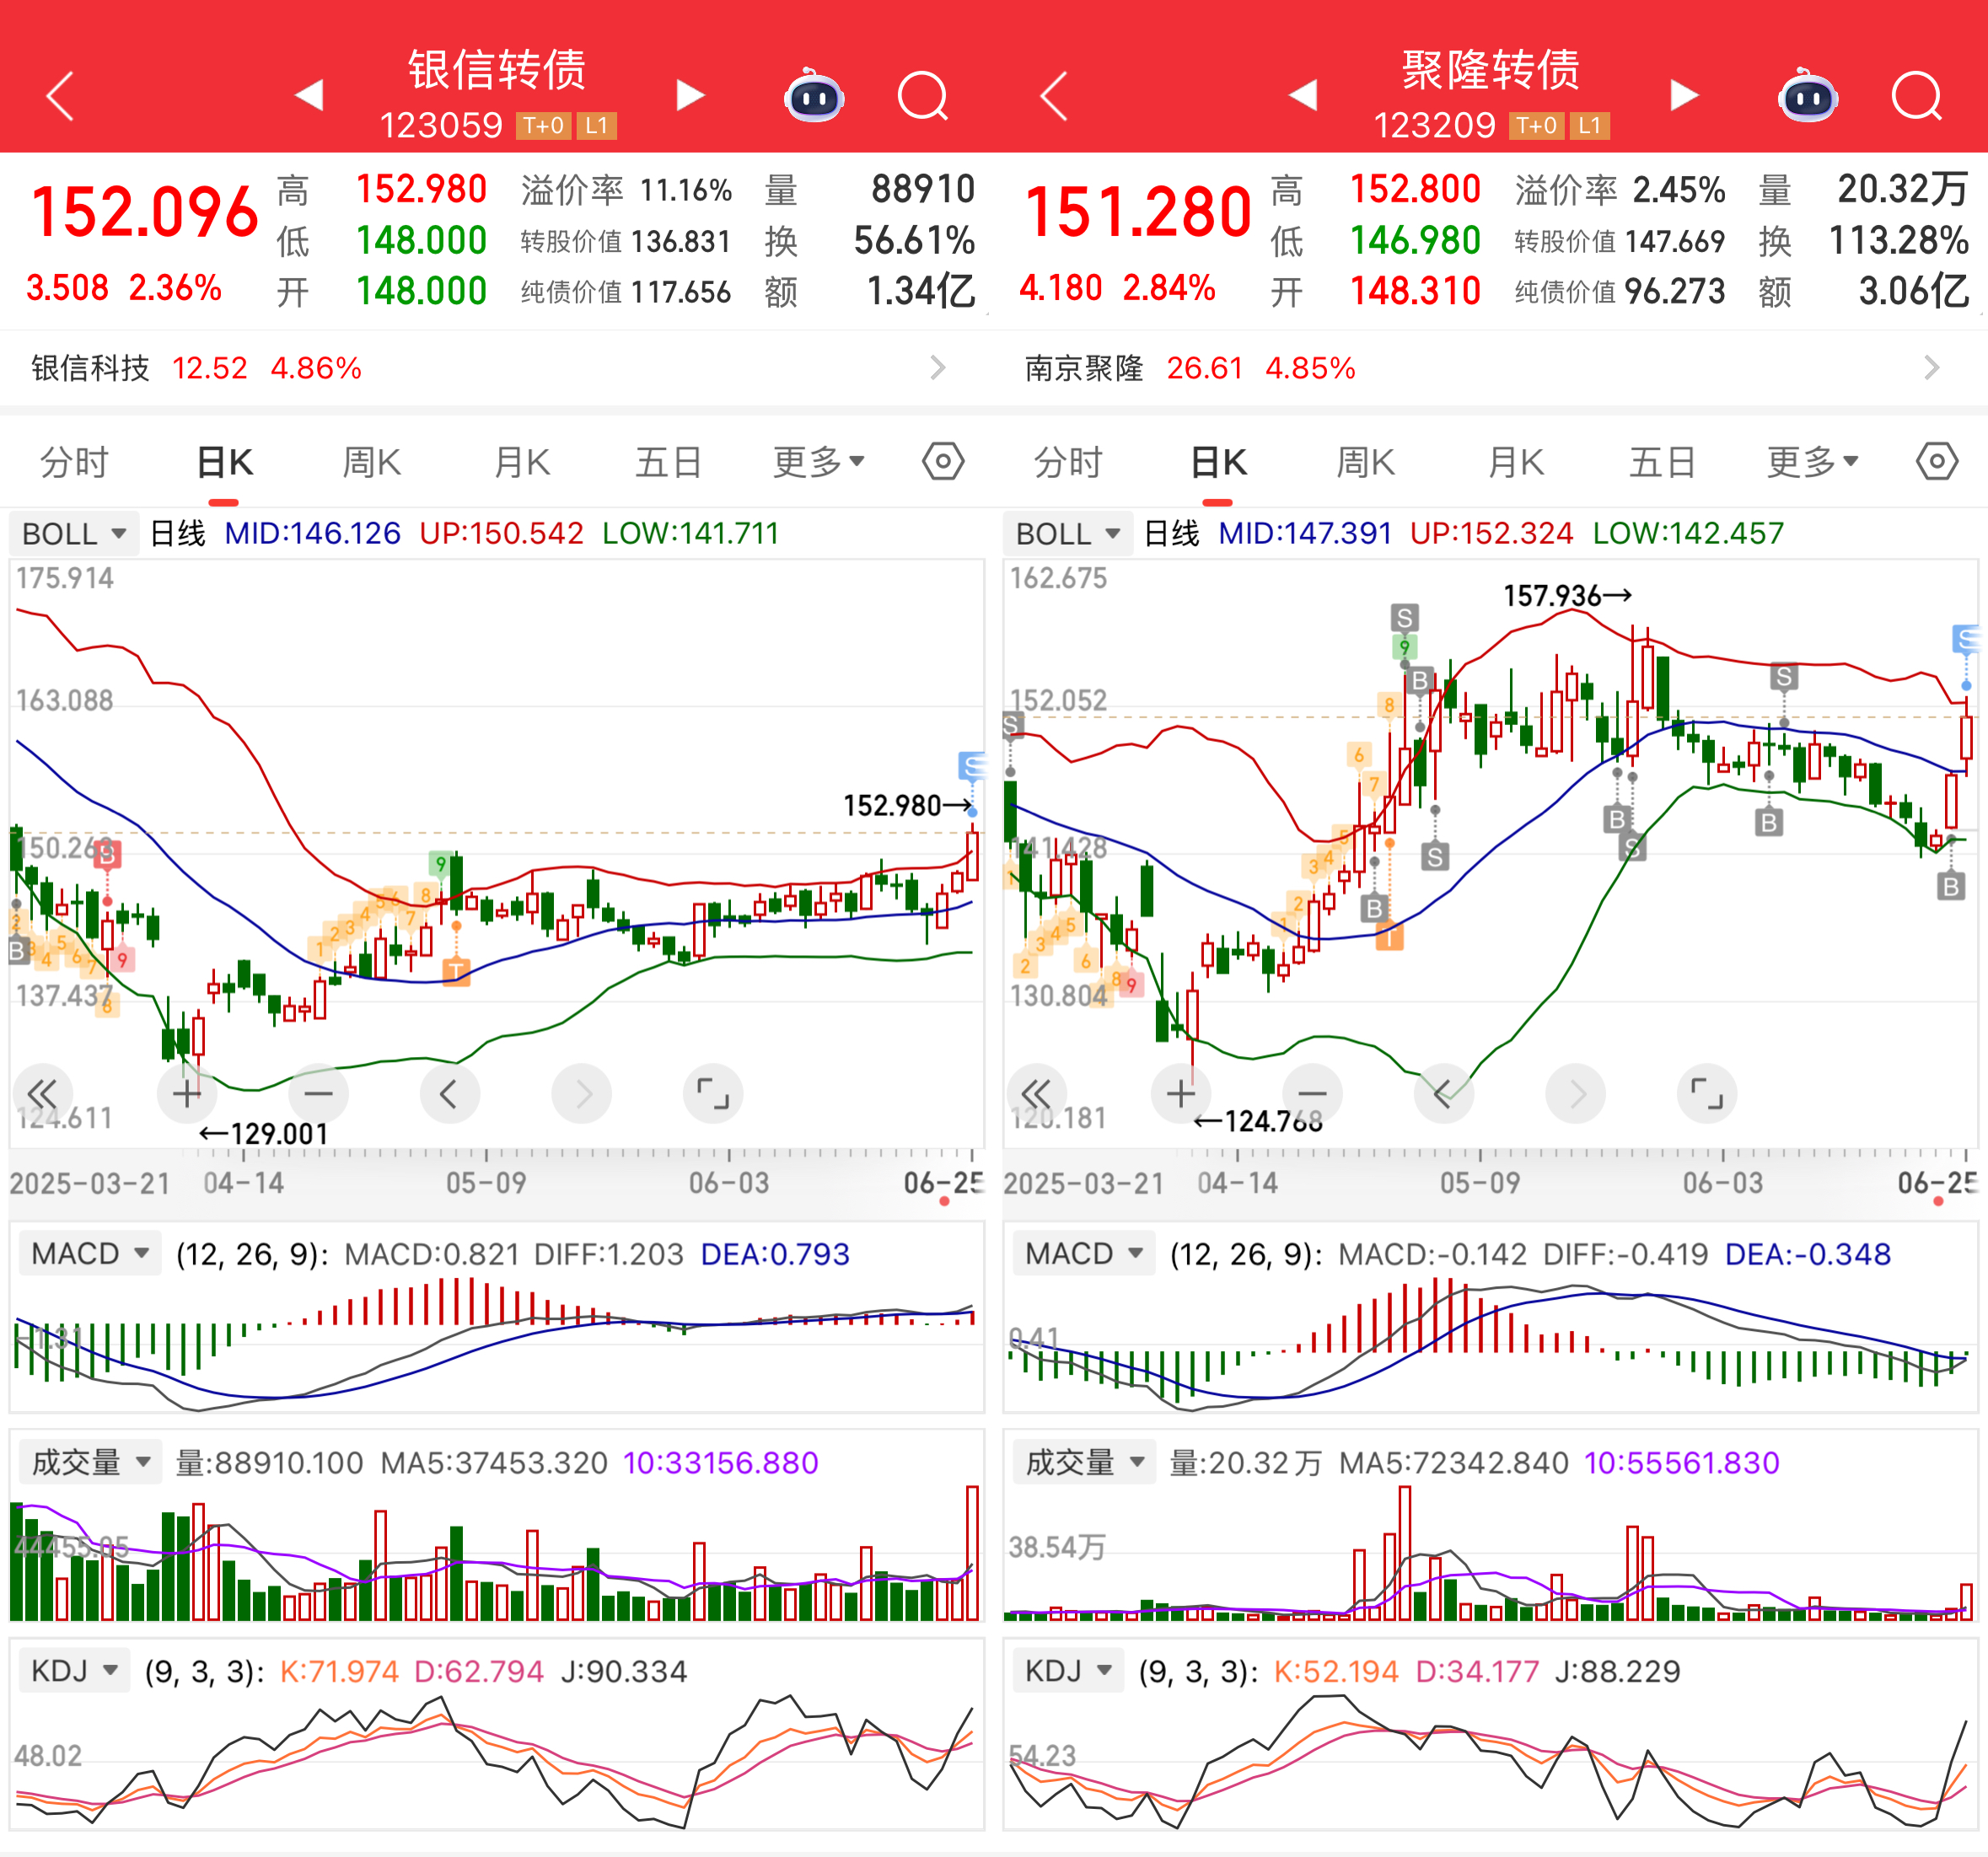Jump to the earliest data on the 银信转债 chart with the double arrow
Image resolution: width=1988 pixels, height=1857 pixels.
click(x=42, y=1094)
